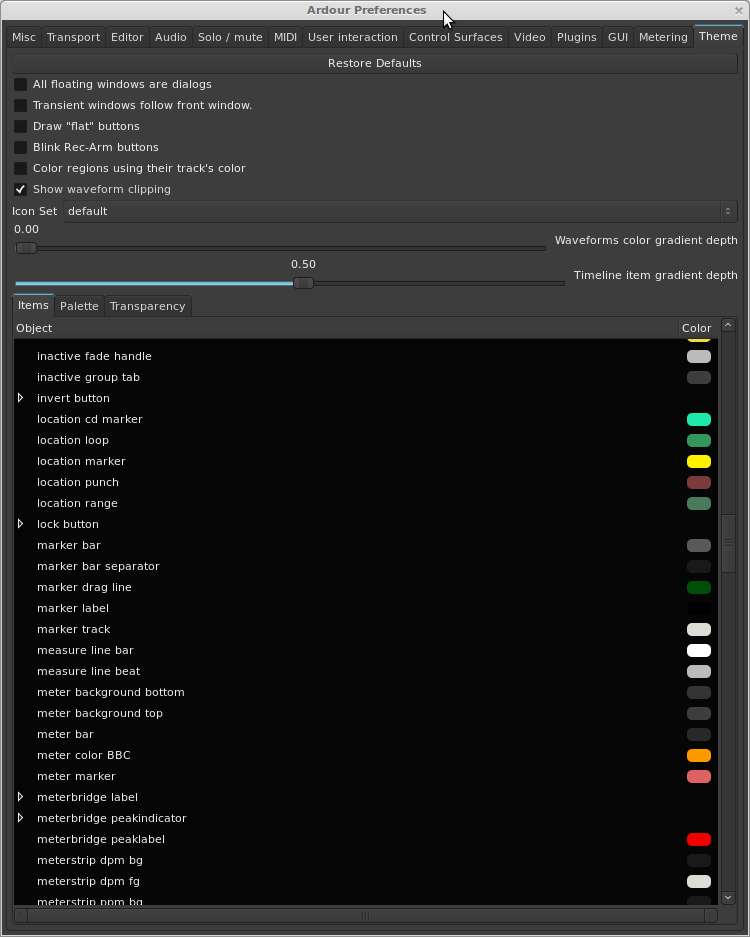Open the meter marker color swatch
This screenshot has width=750, height=937.
[x=698, y=776]
